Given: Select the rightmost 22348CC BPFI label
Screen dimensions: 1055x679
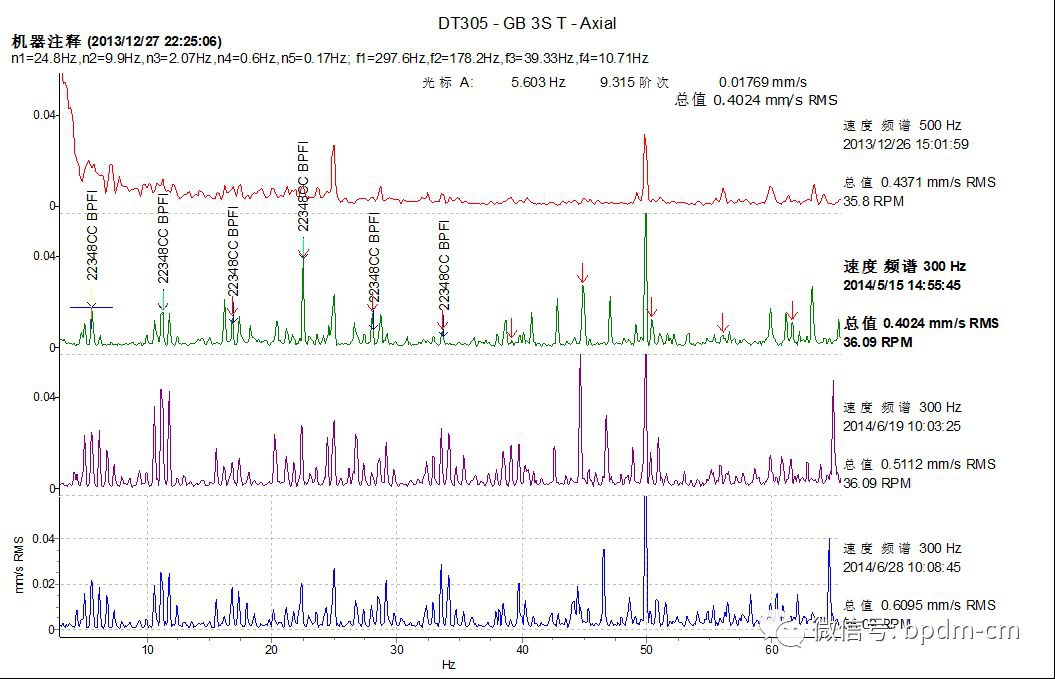Looking at the screenshot, I should 444,264.
